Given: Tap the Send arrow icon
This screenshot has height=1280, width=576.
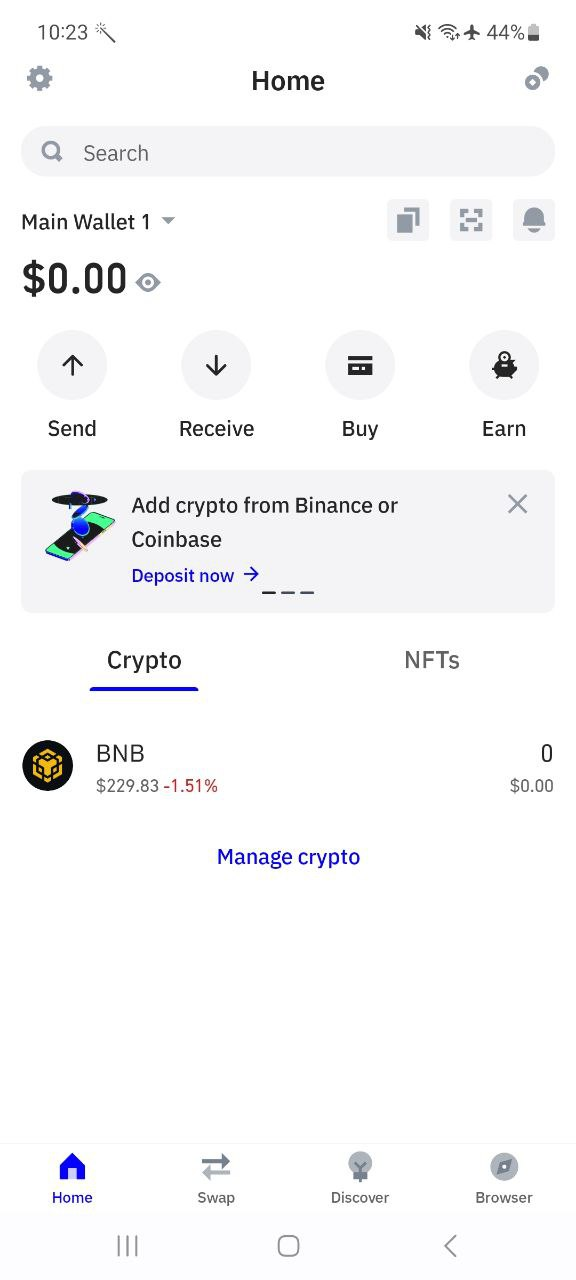Looking at the screenshot, I should click(72, 365).
